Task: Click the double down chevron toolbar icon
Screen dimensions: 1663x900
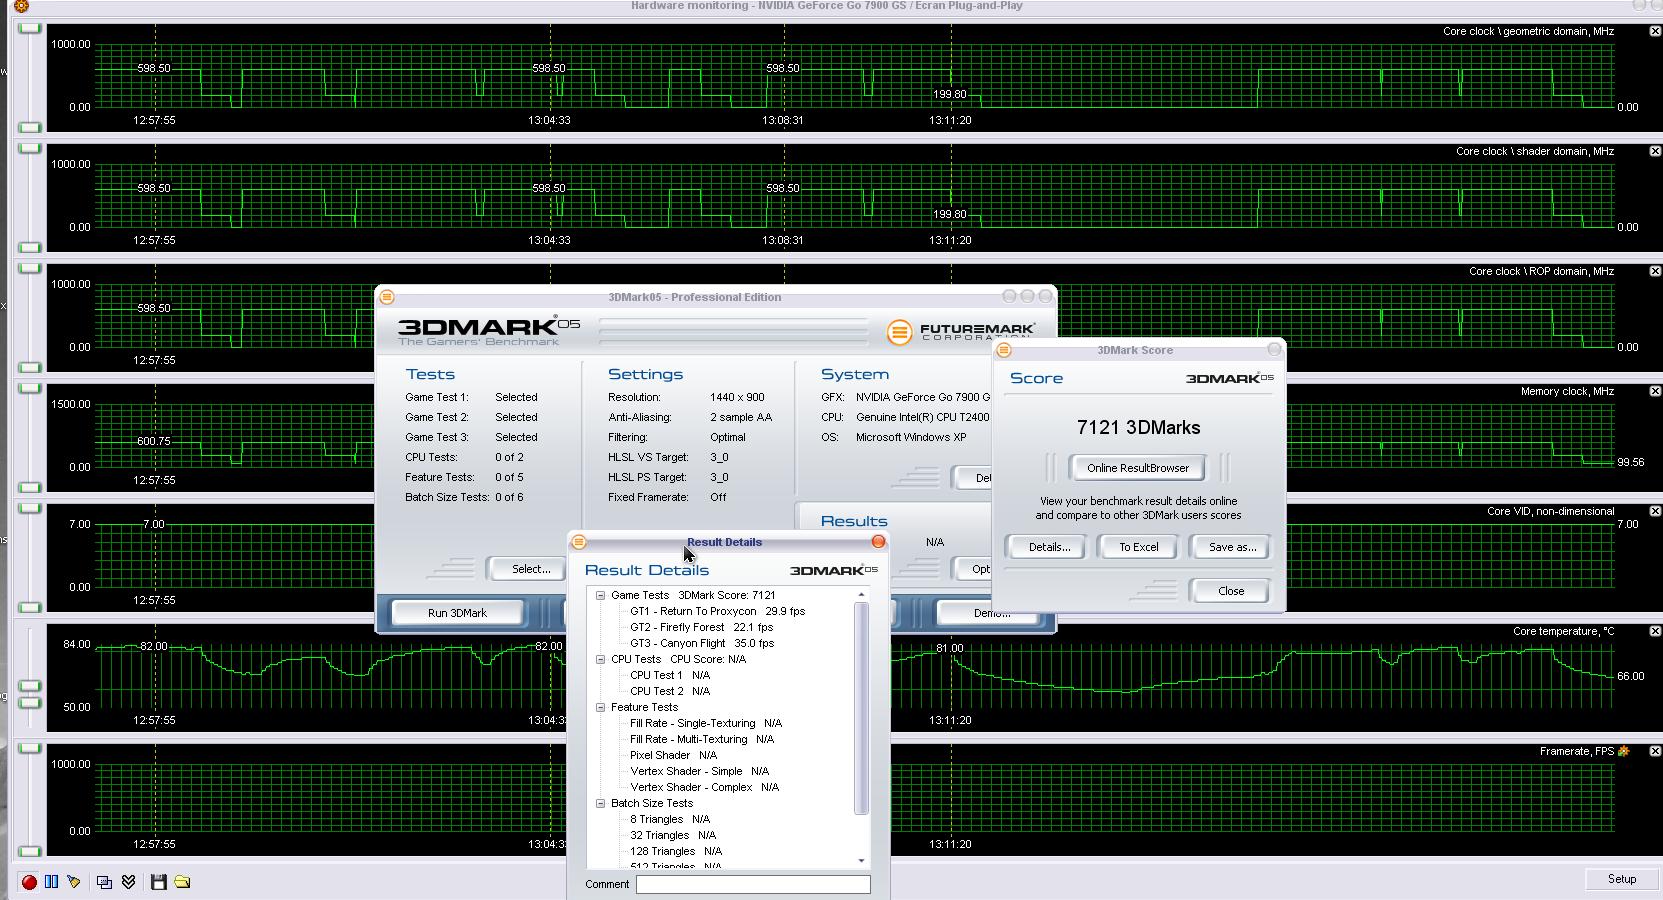Action: [128, 882]
